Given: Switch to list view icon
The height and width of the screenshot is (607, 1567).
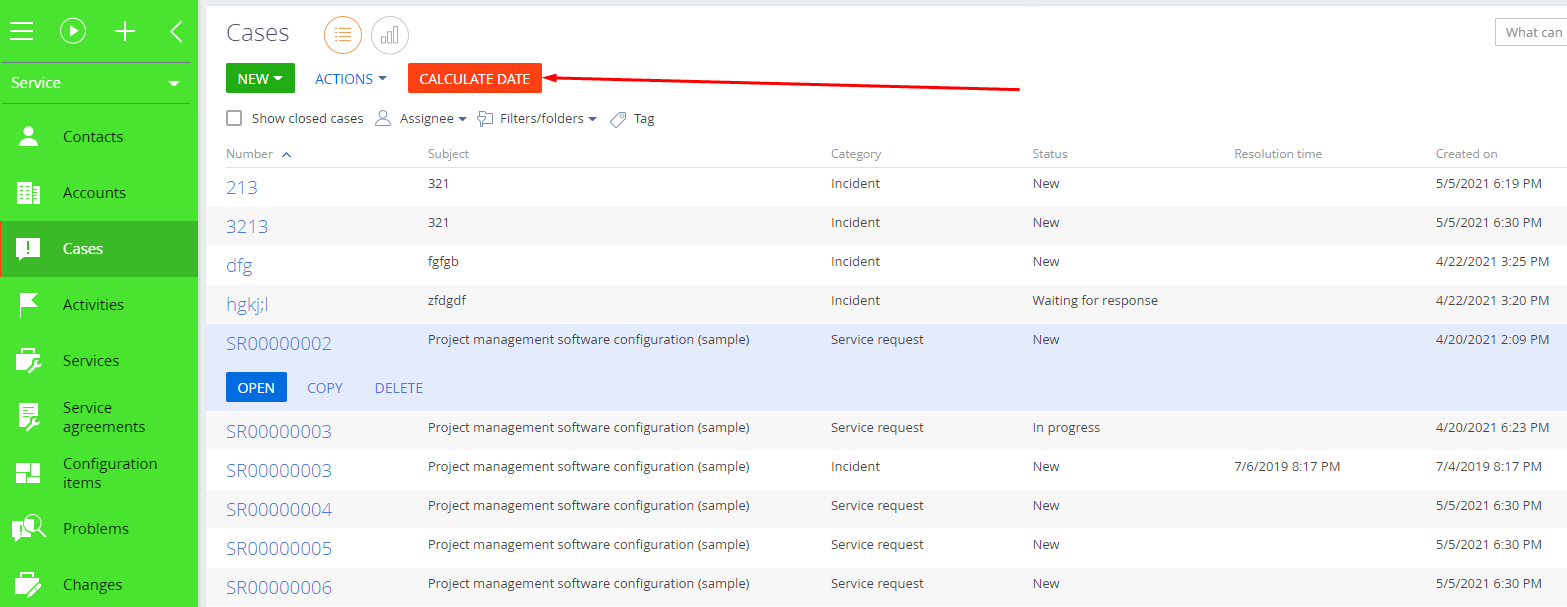Looking at the screenshot, I should click(x=343, y=35).
